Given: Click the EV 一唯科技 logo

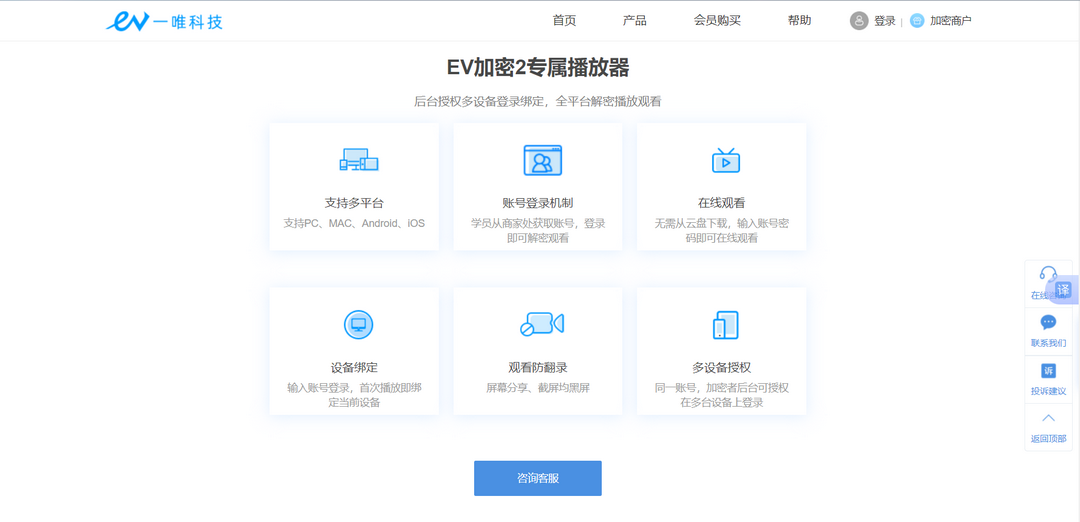Looking at the screenshot, I should coord(164,21).
